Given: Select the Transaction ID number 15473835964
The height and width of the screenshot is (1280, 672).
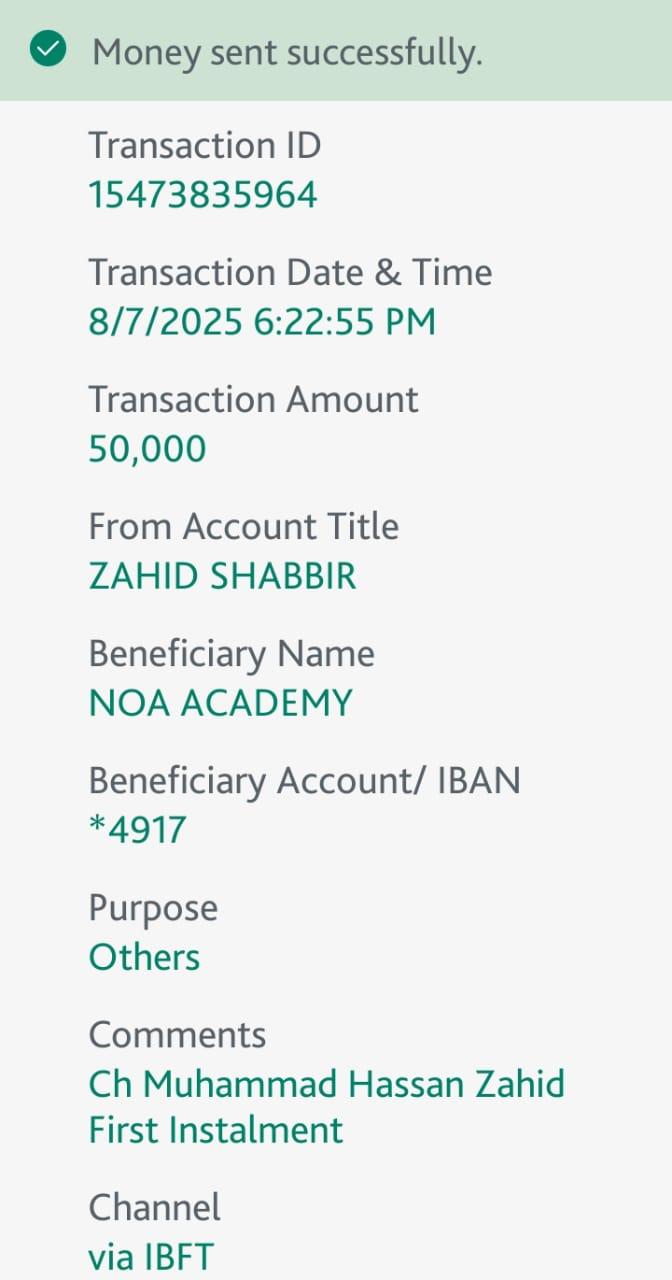Looking at the screenshot, I should coord(203,195).
